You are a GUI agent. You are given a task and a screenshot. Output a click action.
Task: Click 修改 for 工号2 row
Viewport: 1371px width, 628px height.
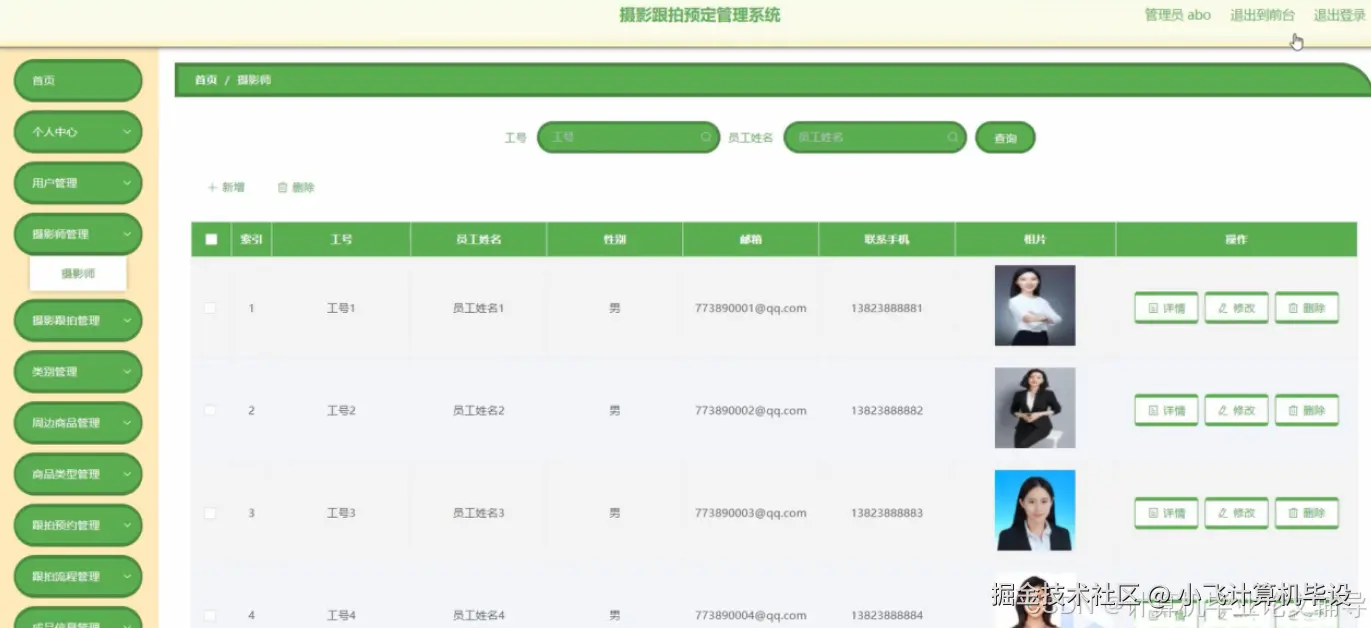coord(1236,410)
